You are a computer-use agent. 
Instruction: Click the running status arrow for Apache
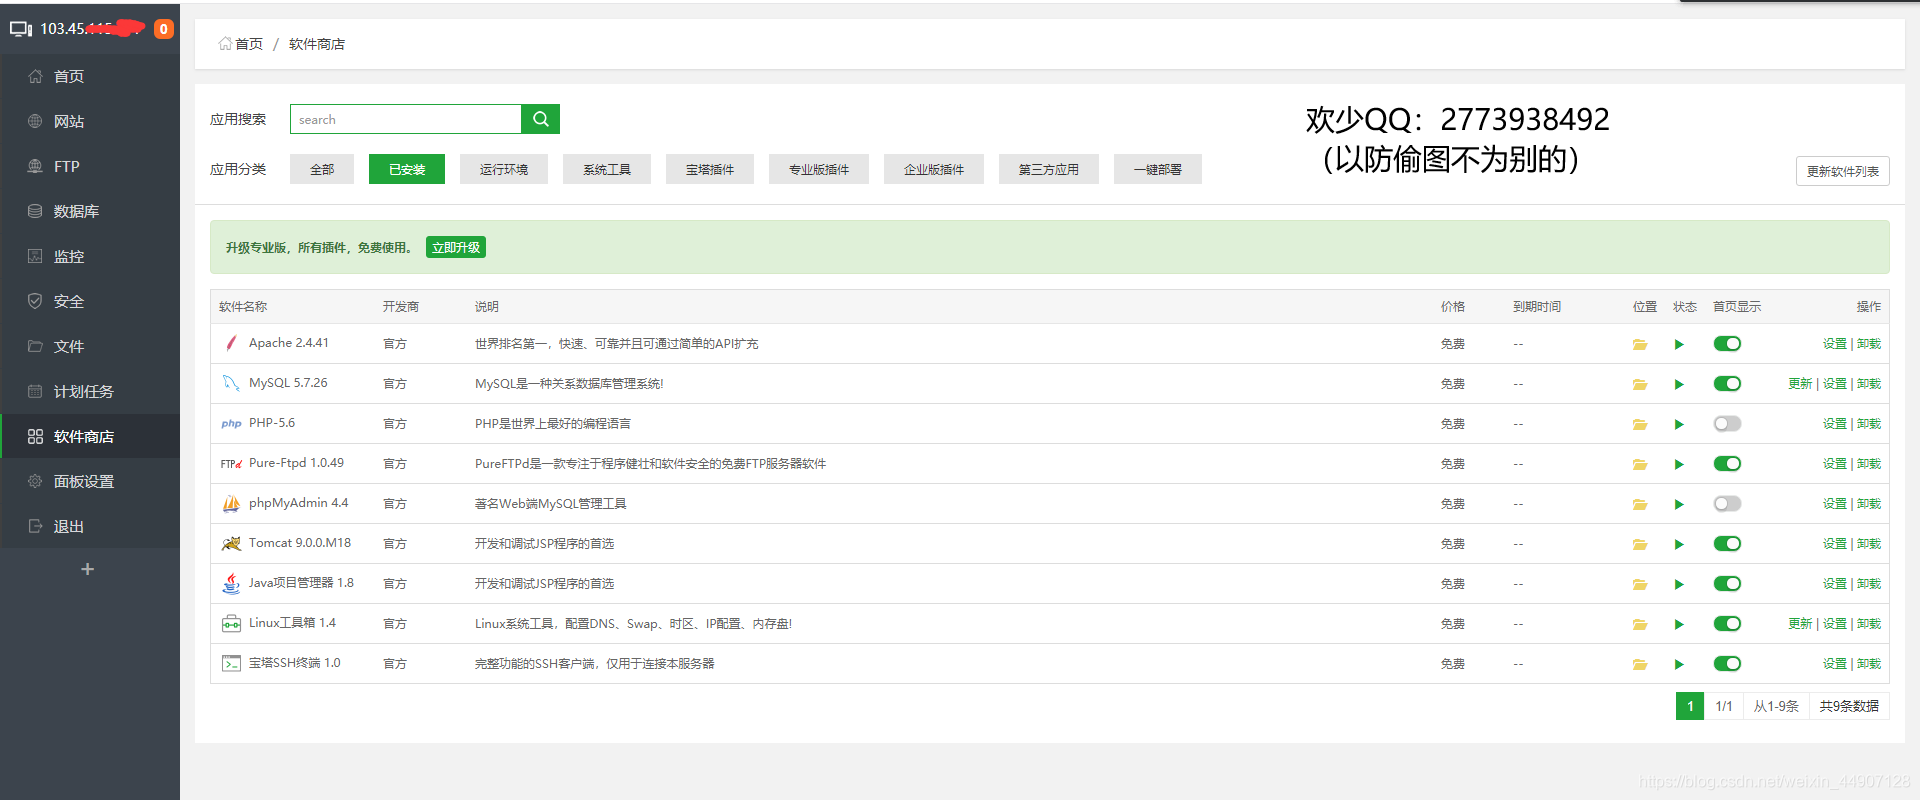point(1679,344)
